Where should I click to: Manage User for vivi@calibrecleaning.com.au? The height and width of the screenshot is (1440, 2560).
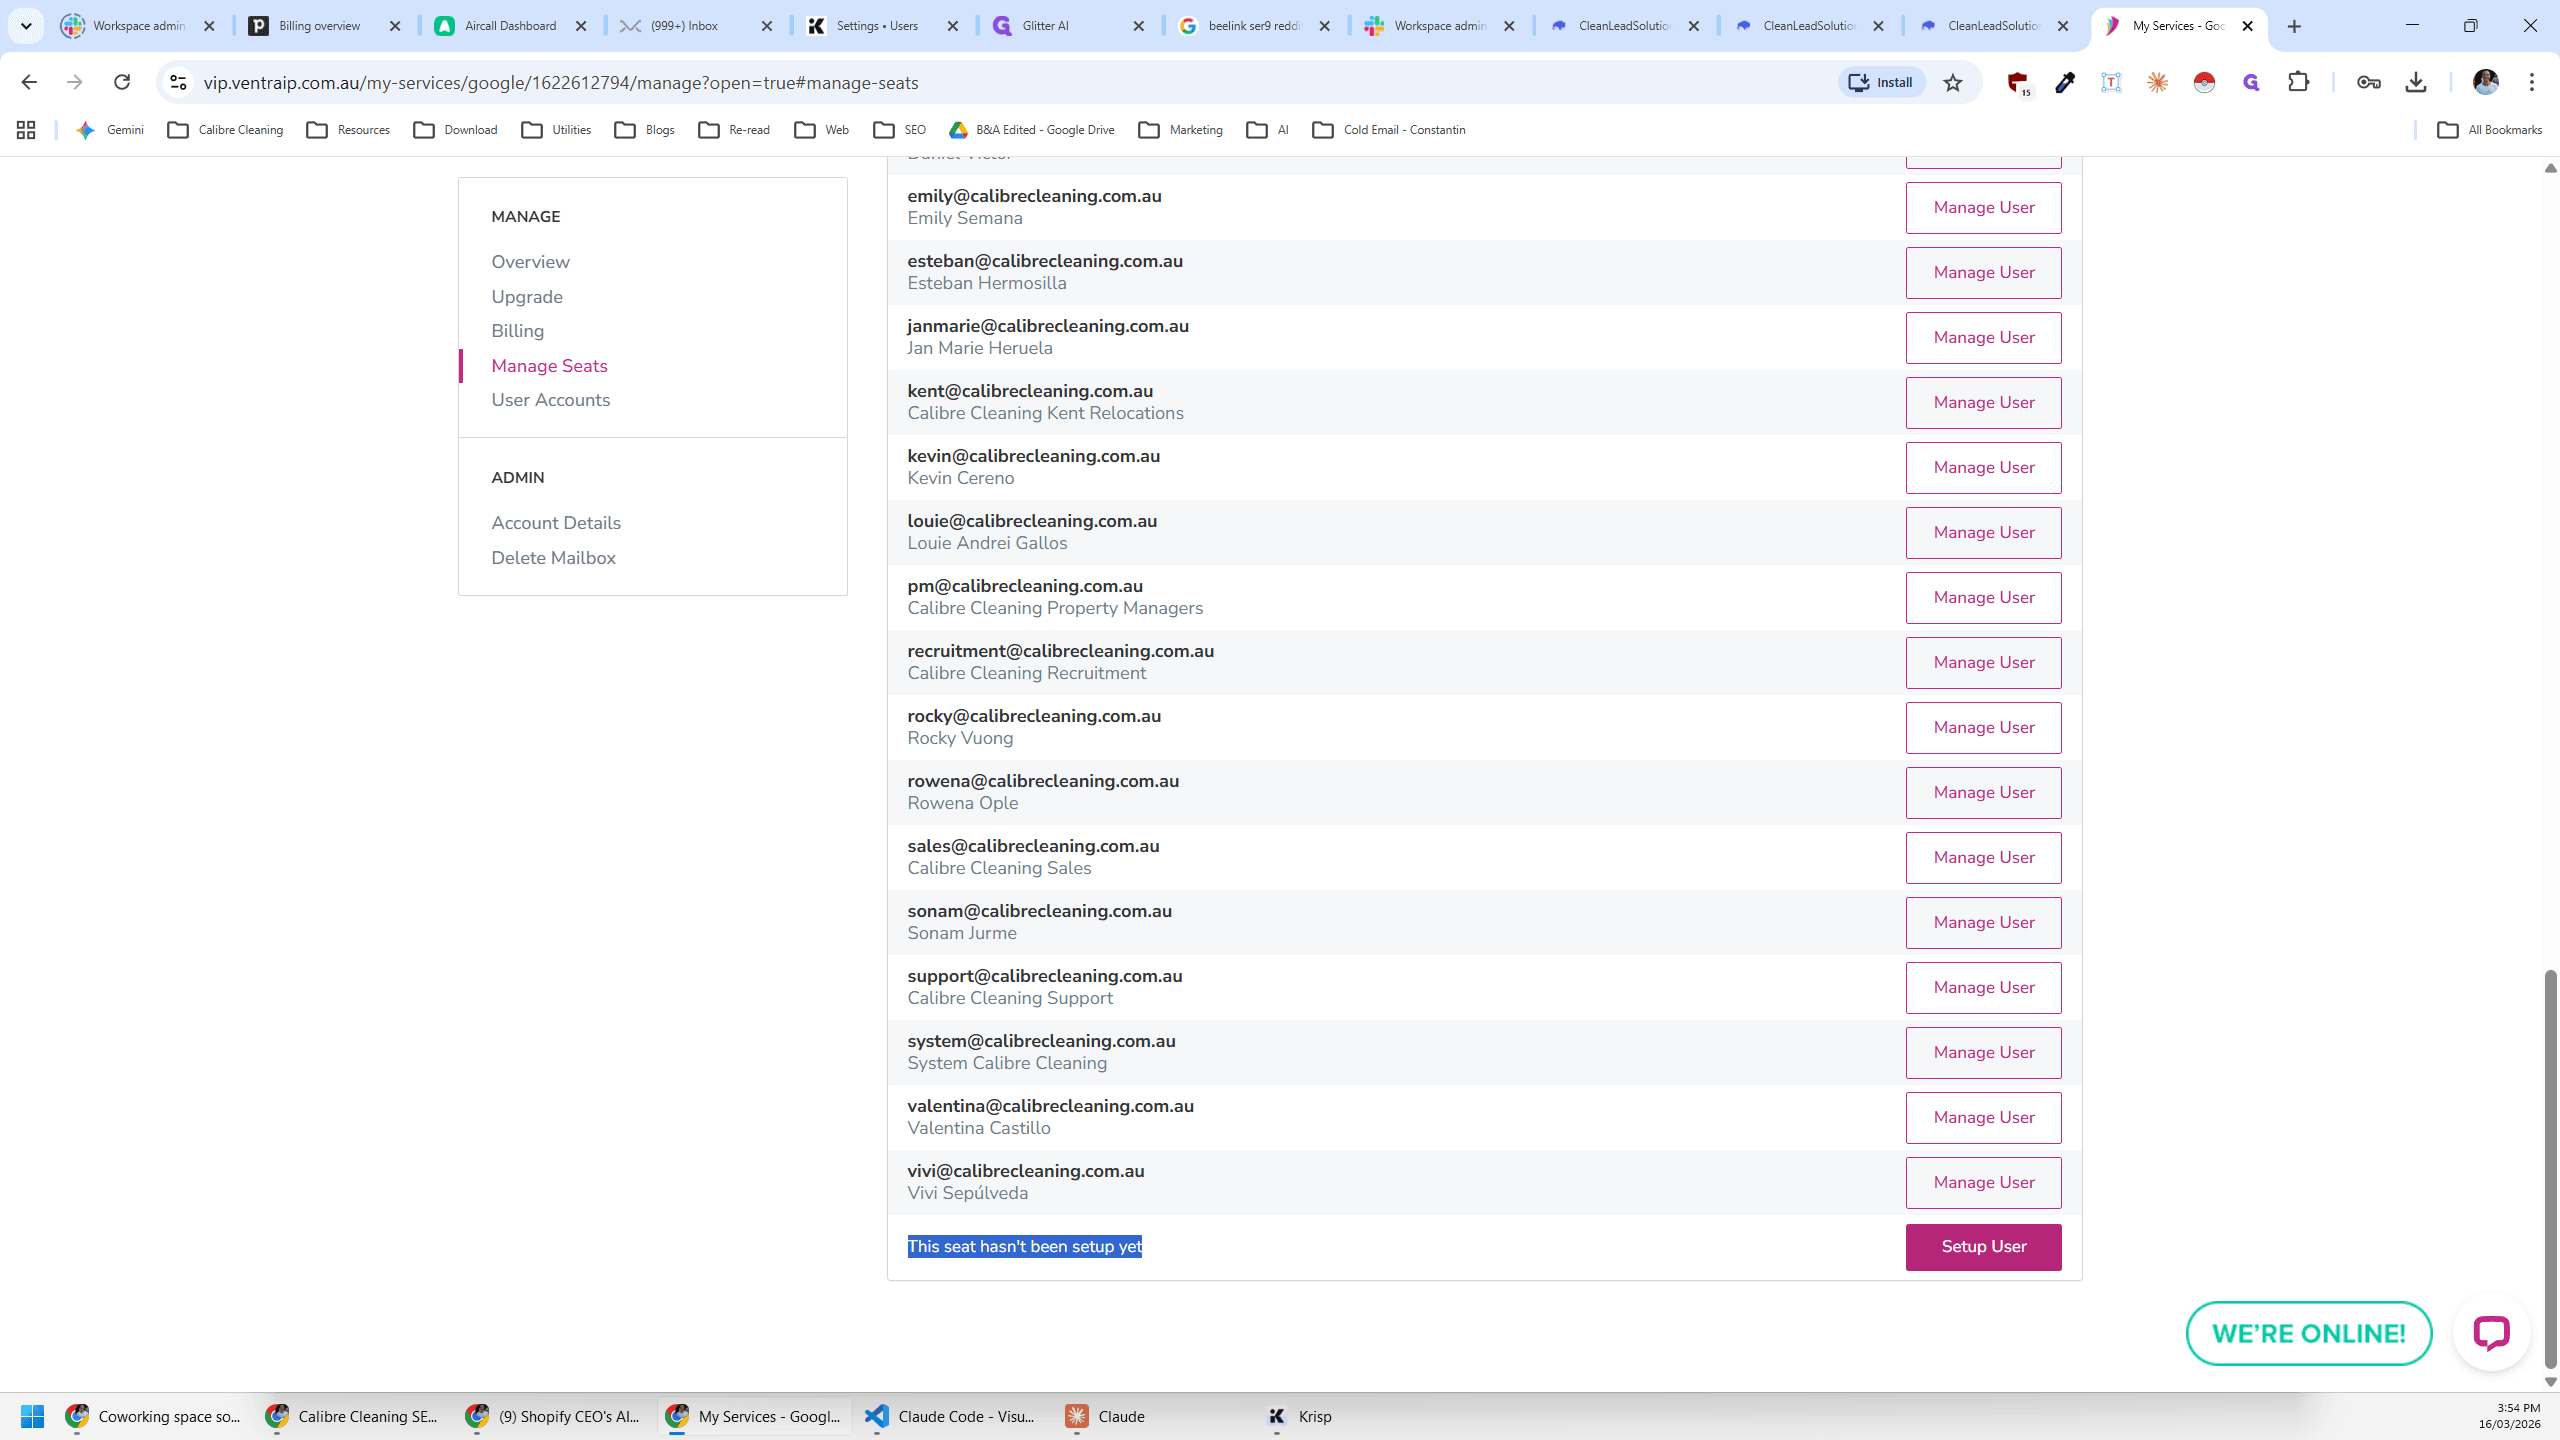tap(1983, 1183)
